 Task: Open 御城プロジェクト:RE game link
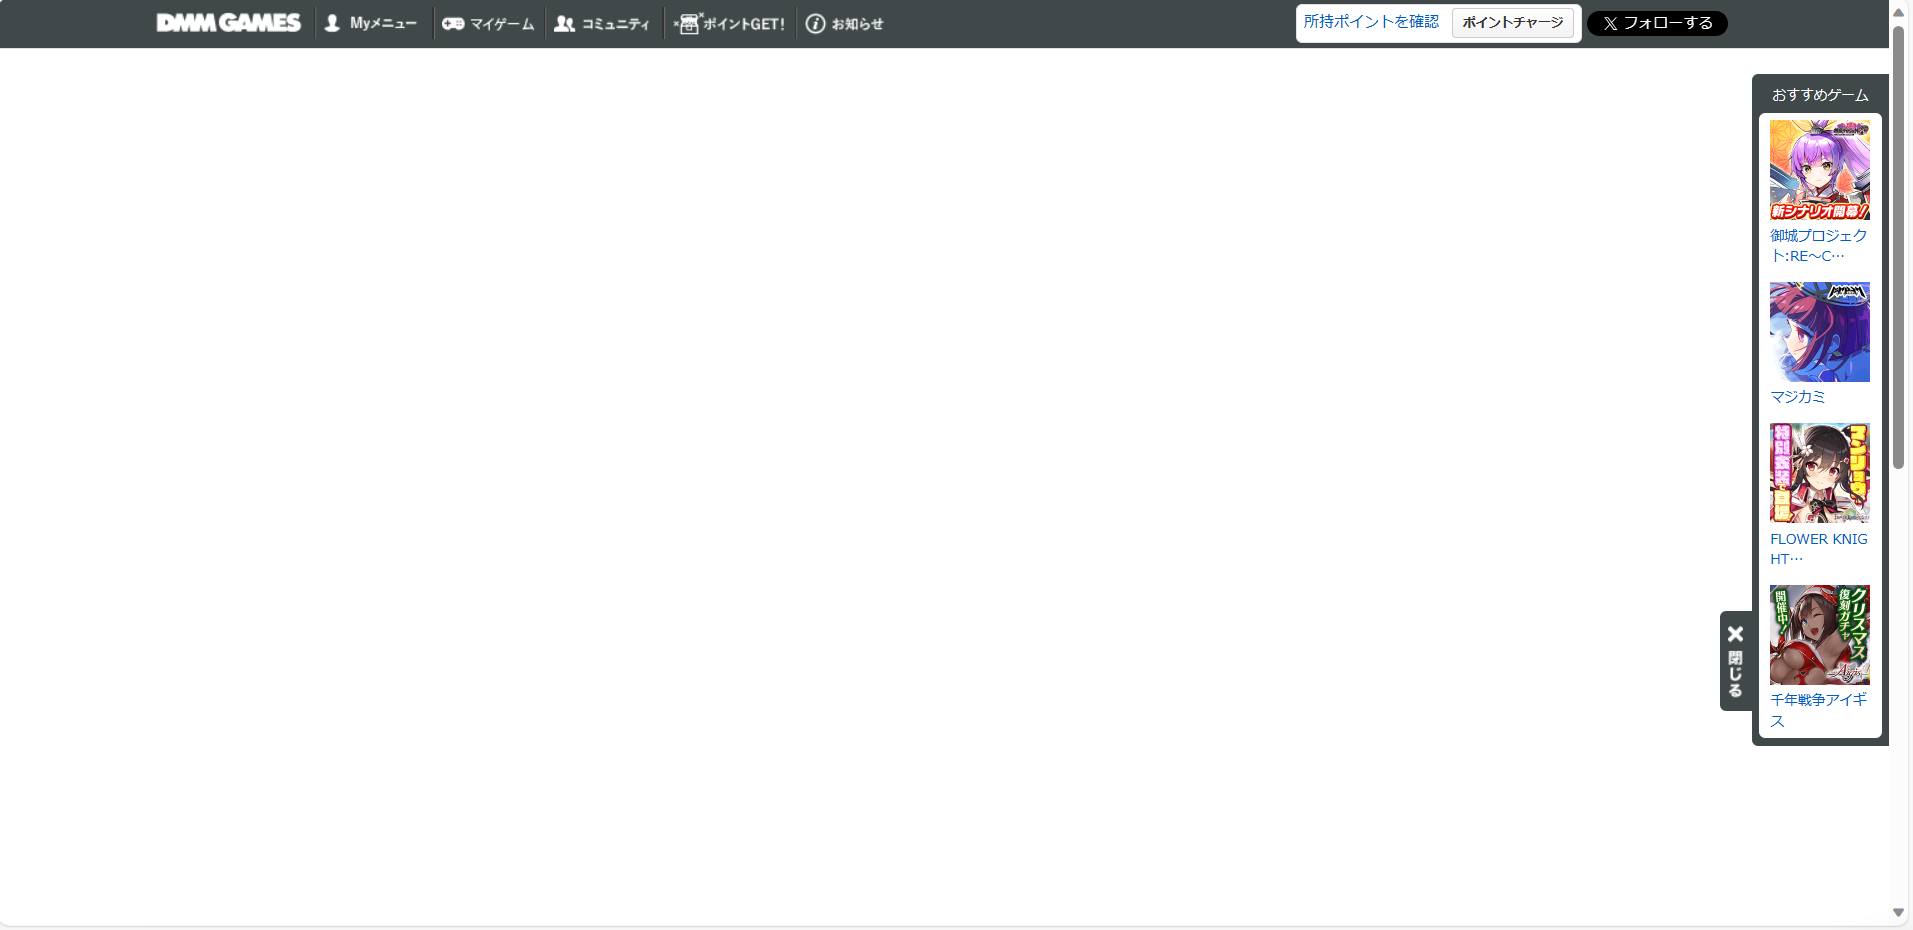pos(1819,246)
